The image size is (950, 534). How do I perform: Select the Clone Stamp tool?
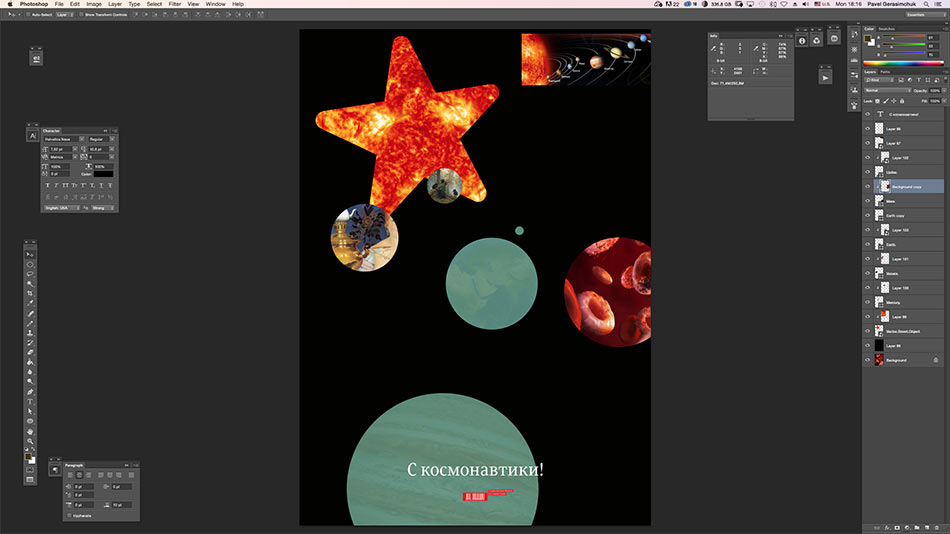(30, 333)
